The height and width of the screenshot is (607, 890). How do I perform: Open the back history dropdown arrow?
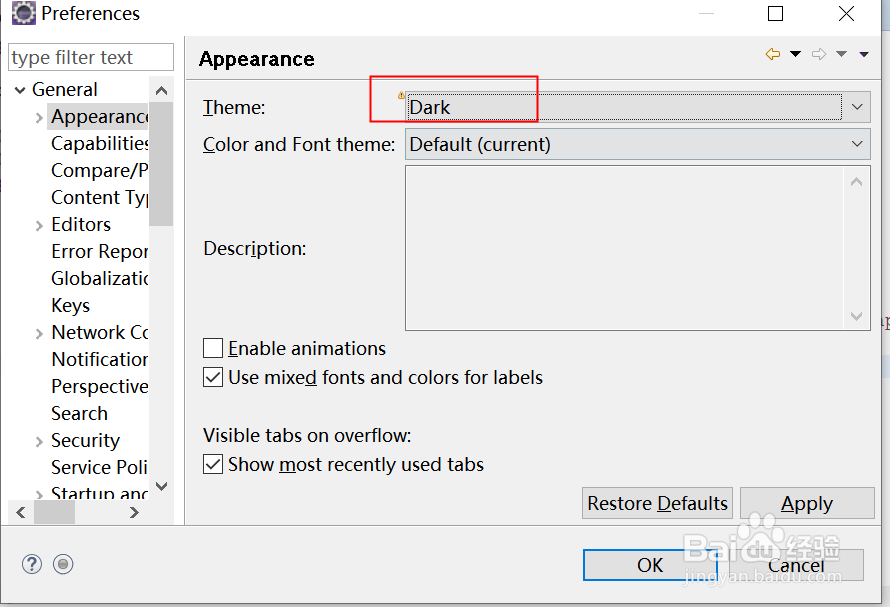pyautogui.click(x=796, y=55)
